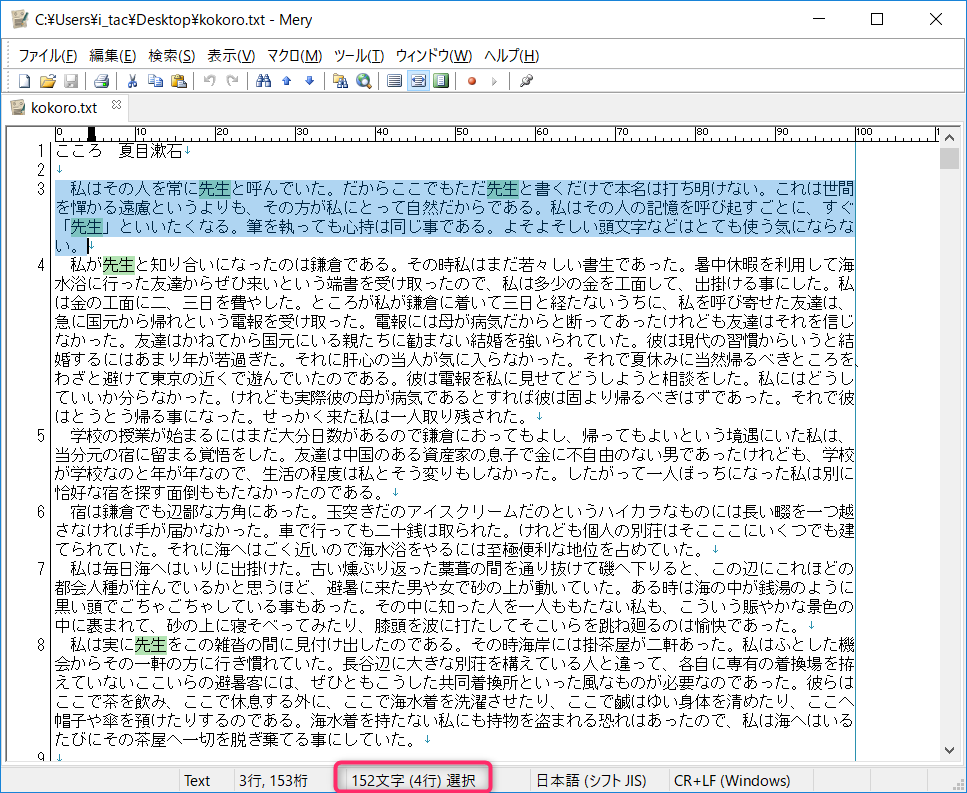This screenshot has height=793, width=967.
Task: Click highlighted 先生 in line 4
Action: tap(118, 265)
